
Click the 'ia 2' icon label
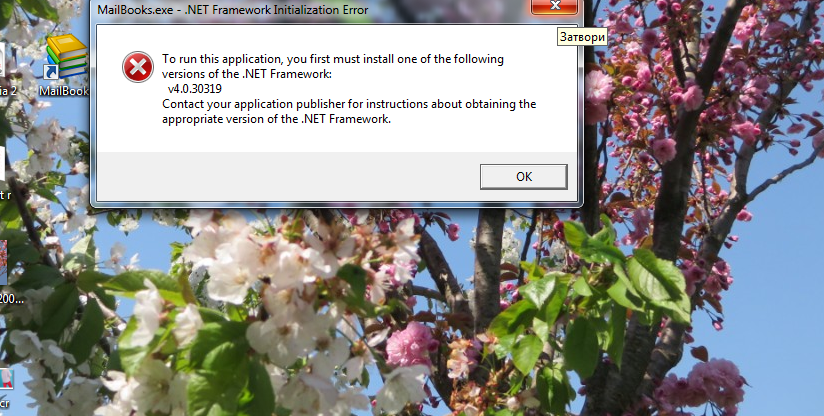click(x=8, y=90)
